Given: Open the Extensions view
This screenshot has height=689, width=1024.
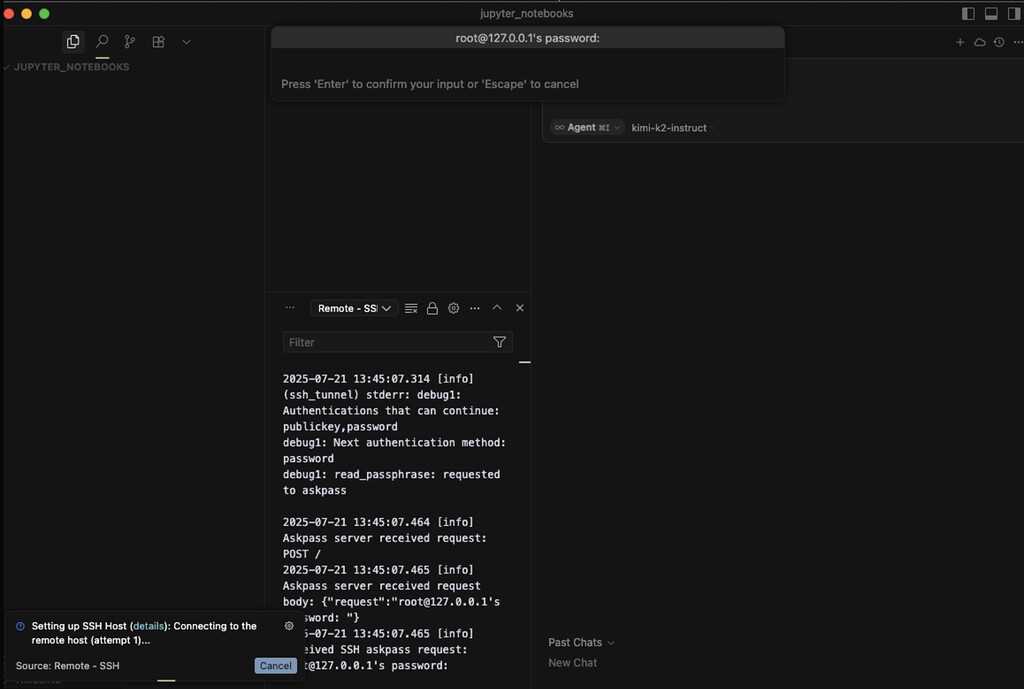Looking at the screenshot, I should point(157,41).
